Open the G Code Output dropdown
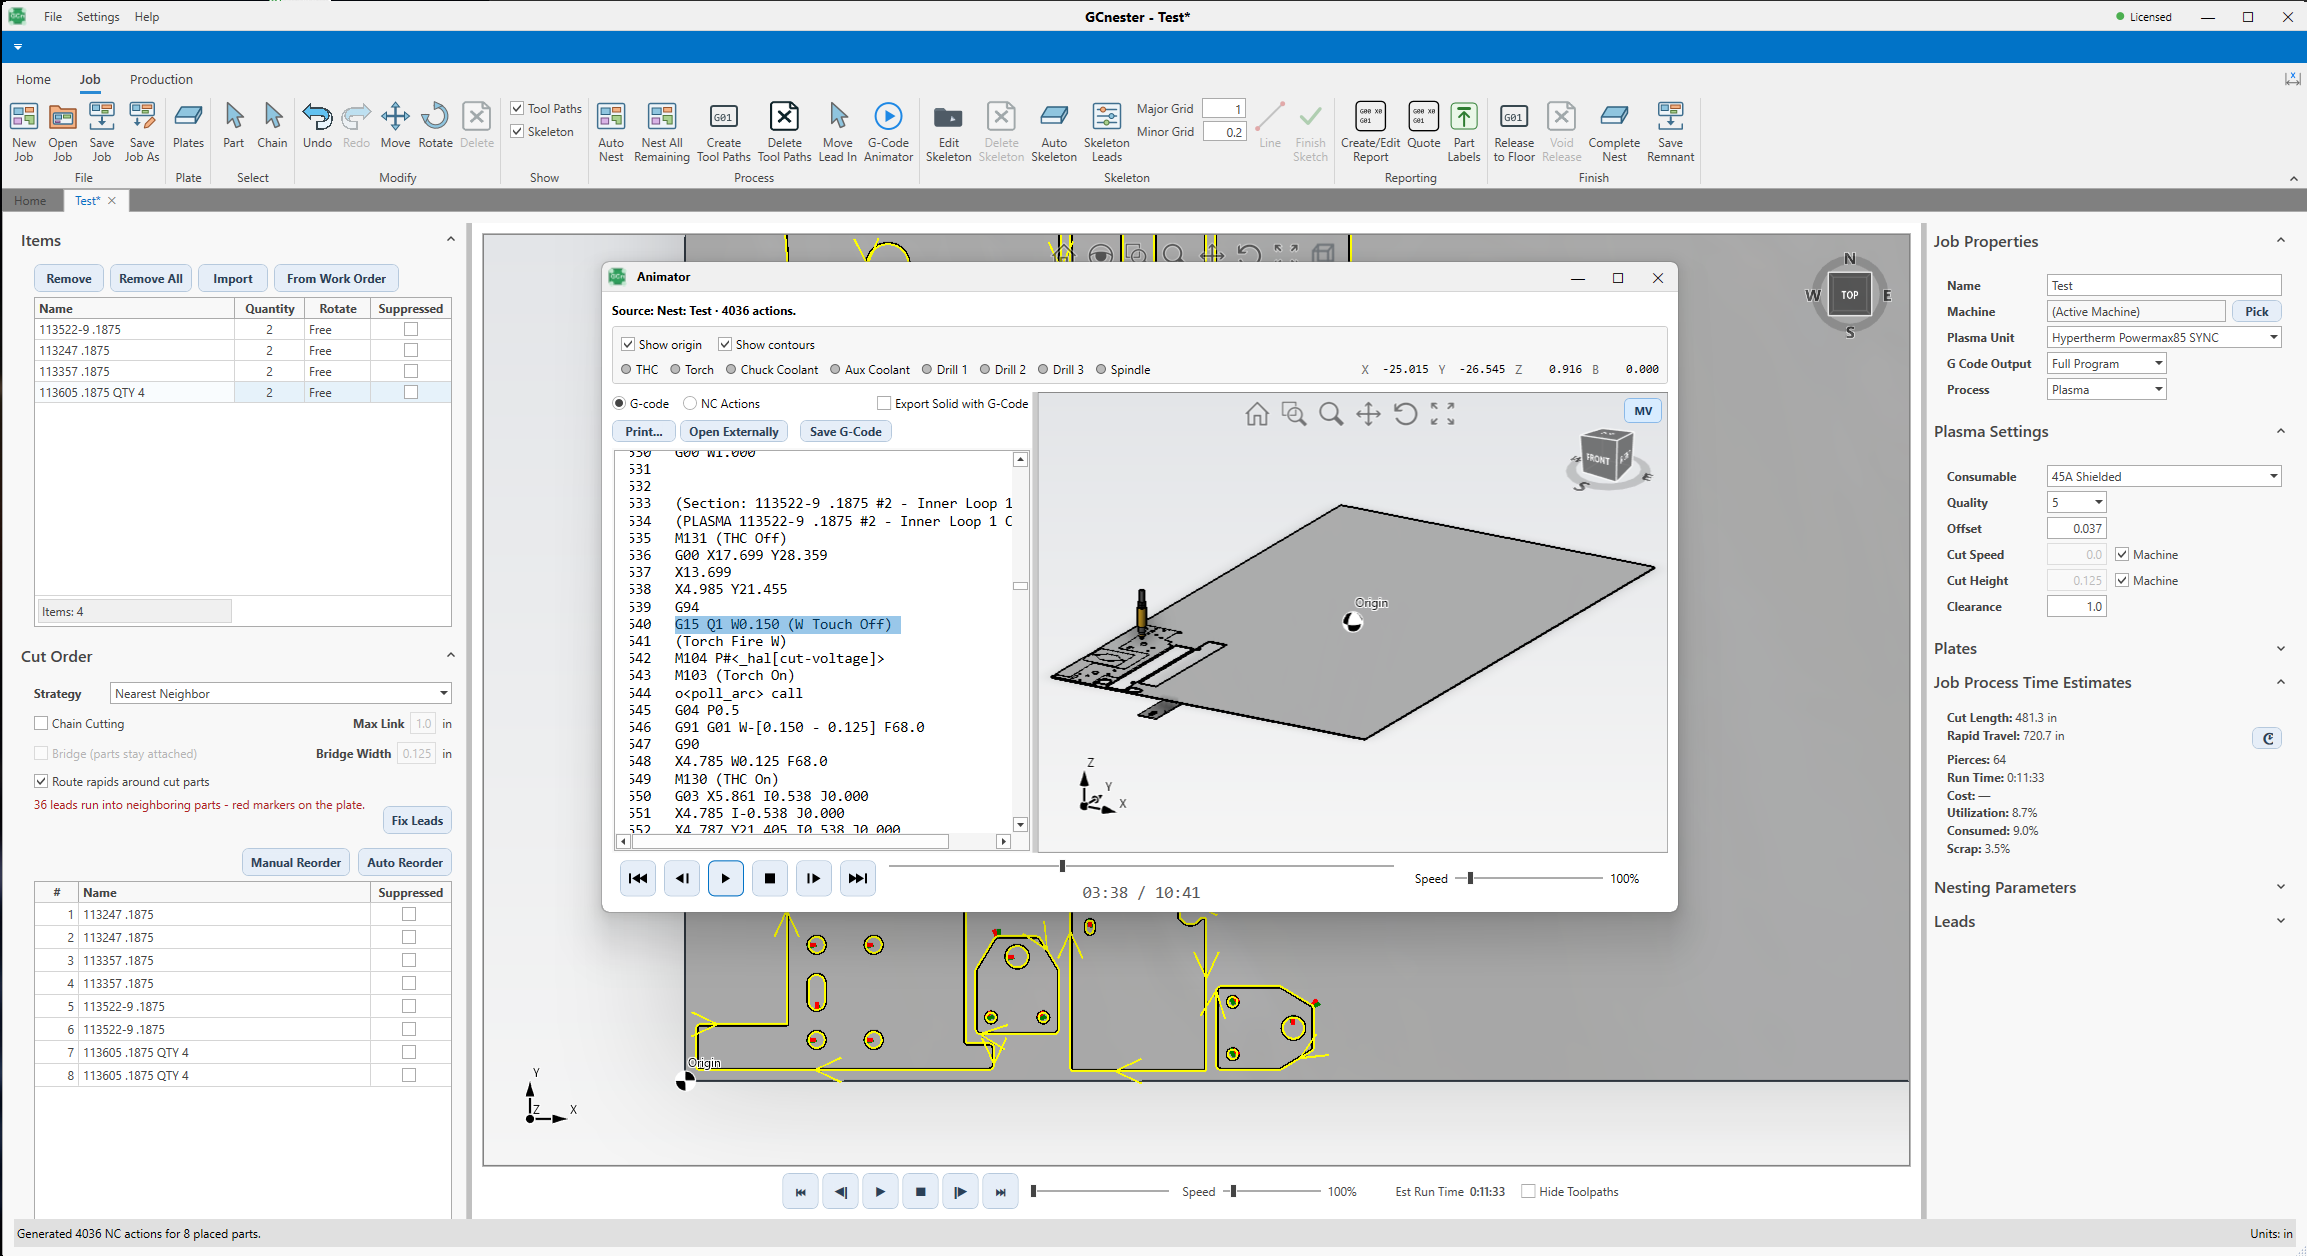The width and height of the screenshot is (2307, 1256). pyautogui.click(x=2106, y=363)
